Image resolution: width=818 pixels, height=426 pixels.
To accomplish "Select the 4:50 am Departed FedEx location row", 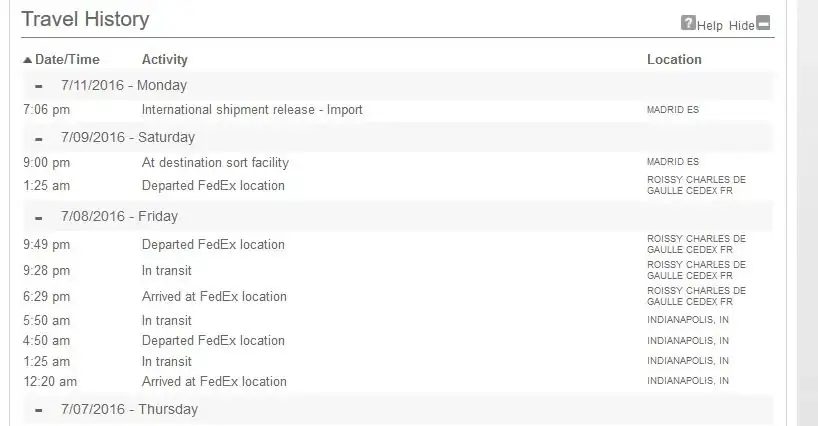I will [x=397, y=340].
